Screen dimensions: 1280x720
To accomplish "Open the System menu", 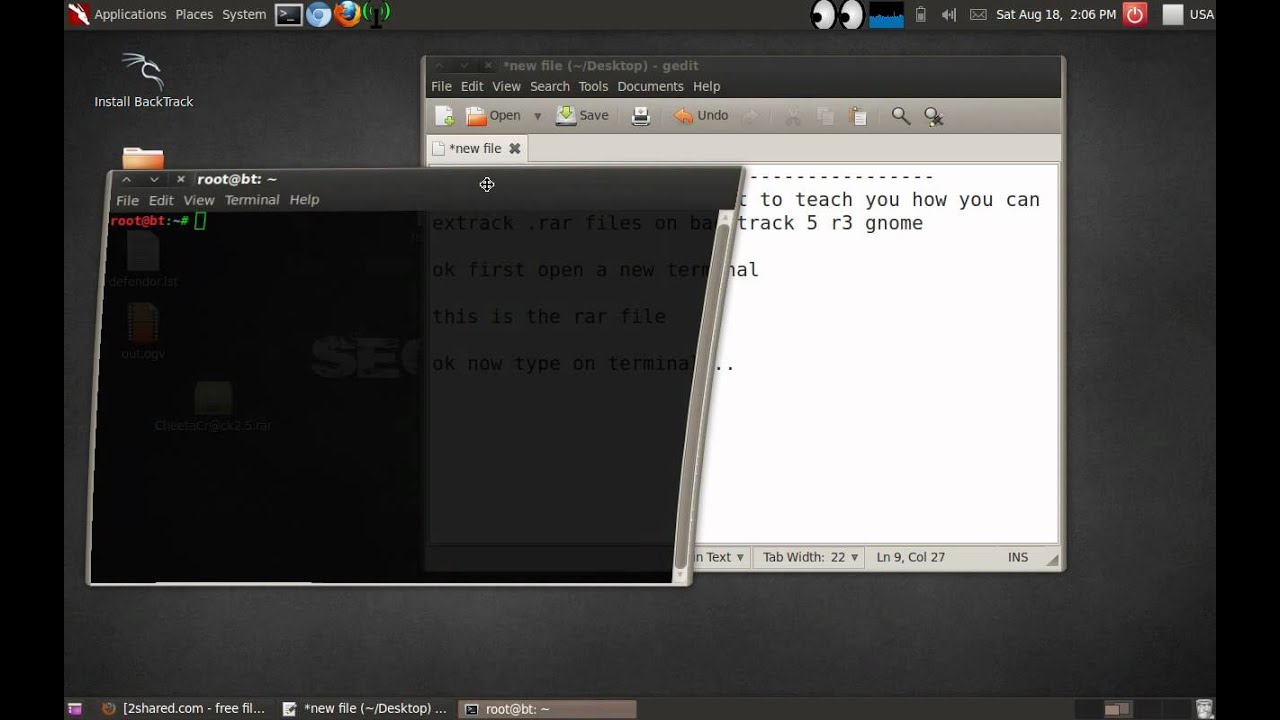I will [x=244, y=14].
